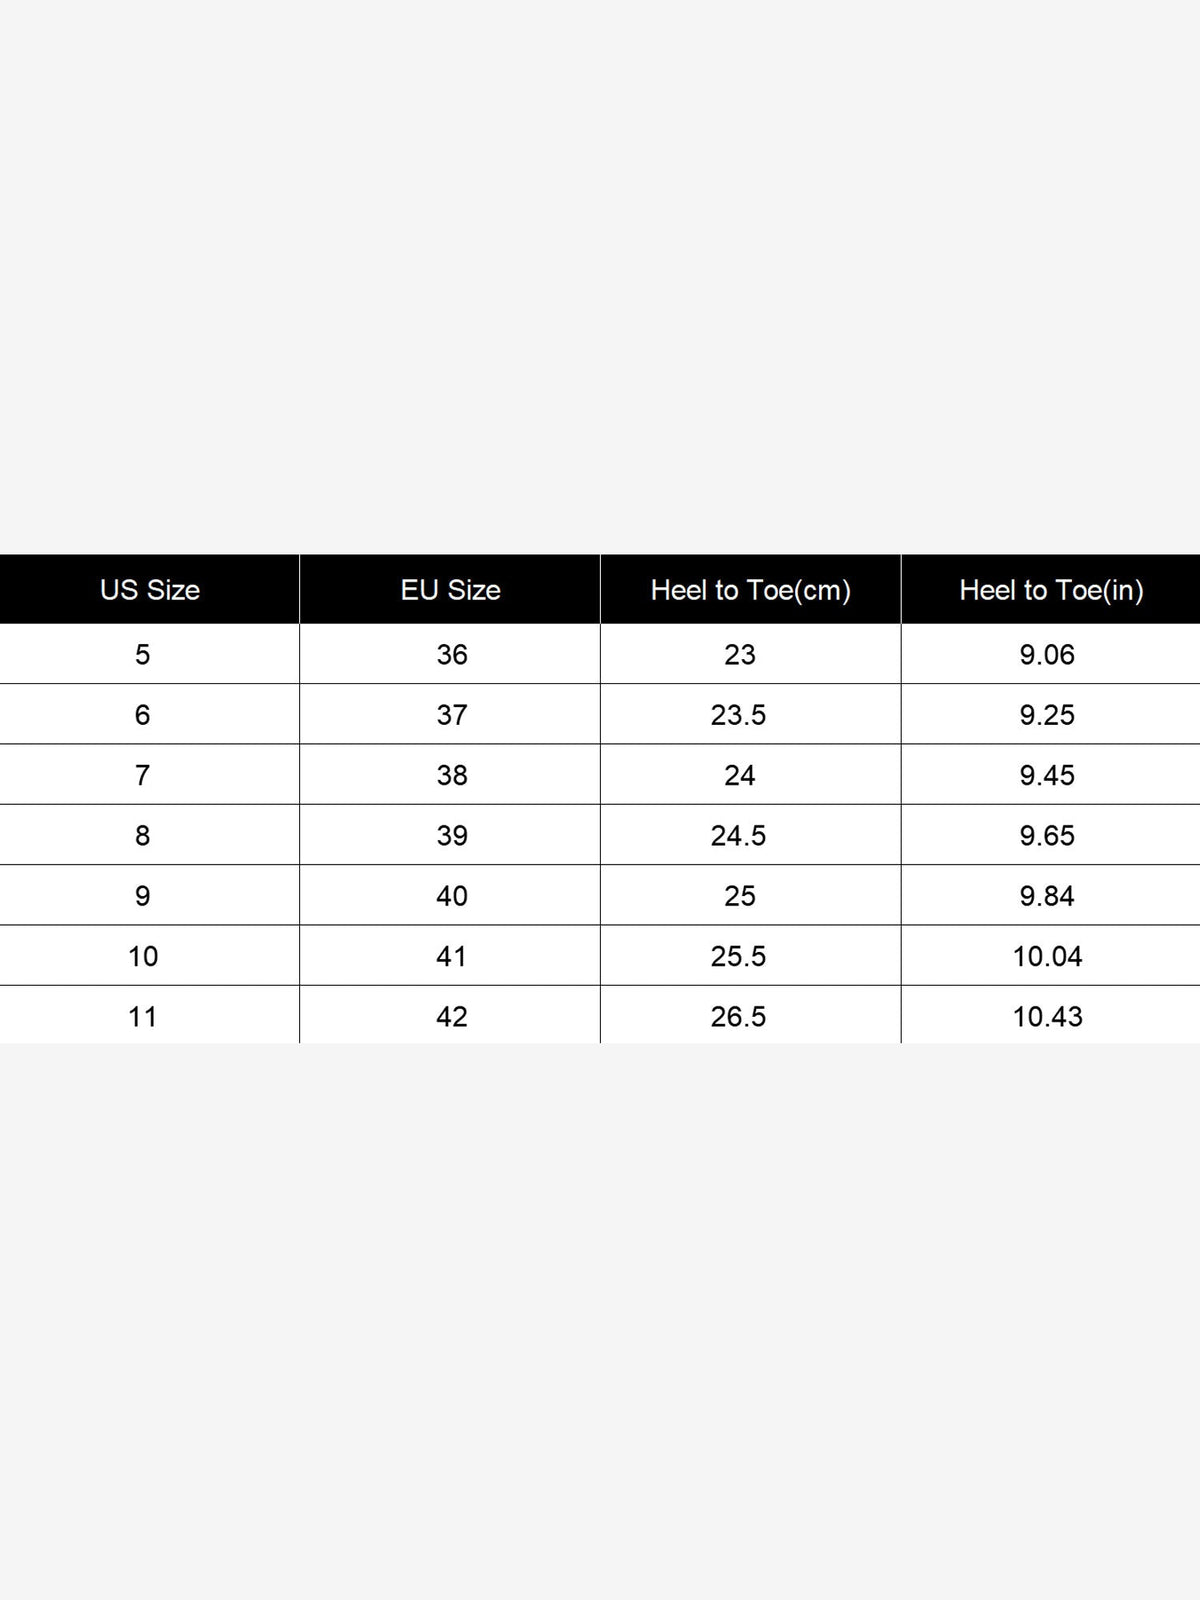Click US size 5 cell

tap(149, 654)
